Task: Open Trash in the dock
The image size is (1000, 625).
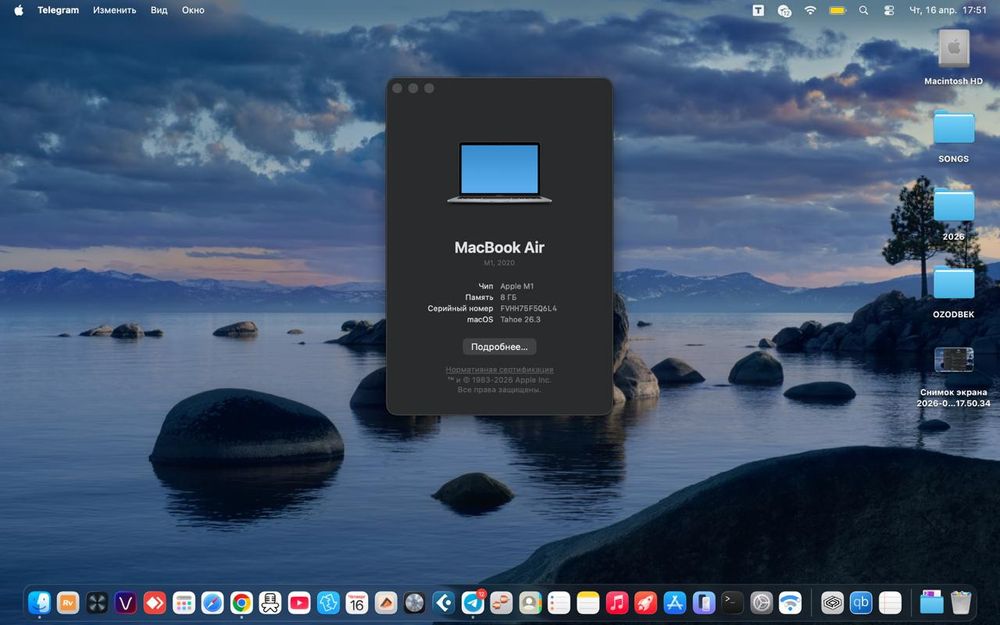Action: [960, 603]
